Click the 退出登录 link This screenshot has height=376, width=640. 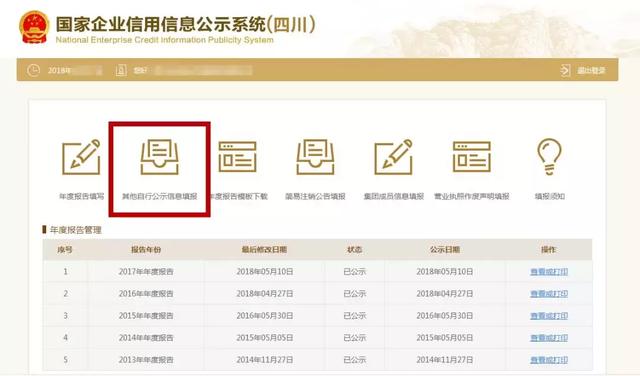click(x=591, y=71)
